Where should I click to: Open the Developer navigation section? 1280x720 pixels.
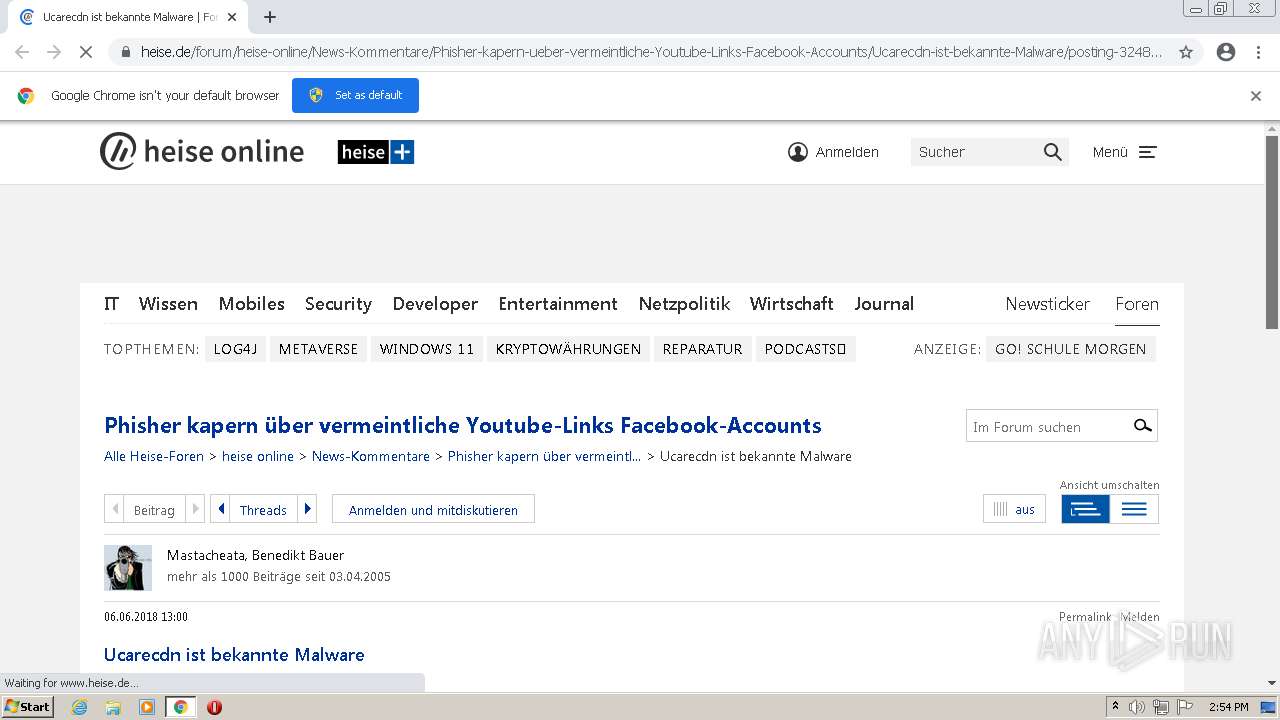pos(435,304)
